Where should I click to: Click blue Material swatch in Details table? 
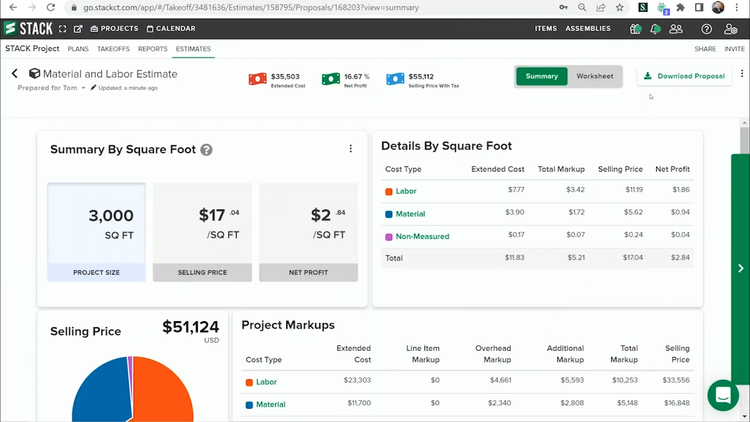389,214
